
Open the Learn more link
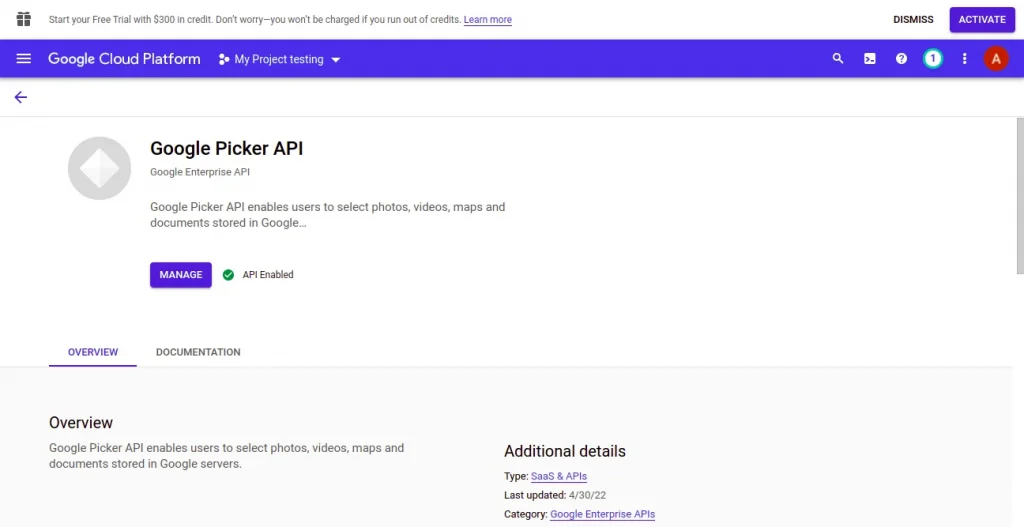488,20
